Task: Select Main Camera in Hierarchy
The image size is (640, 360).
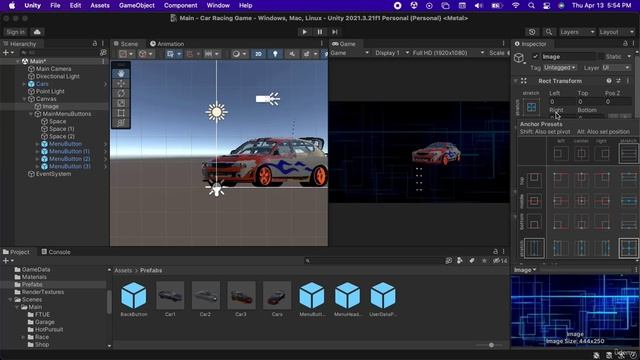Action: [53, 69]
